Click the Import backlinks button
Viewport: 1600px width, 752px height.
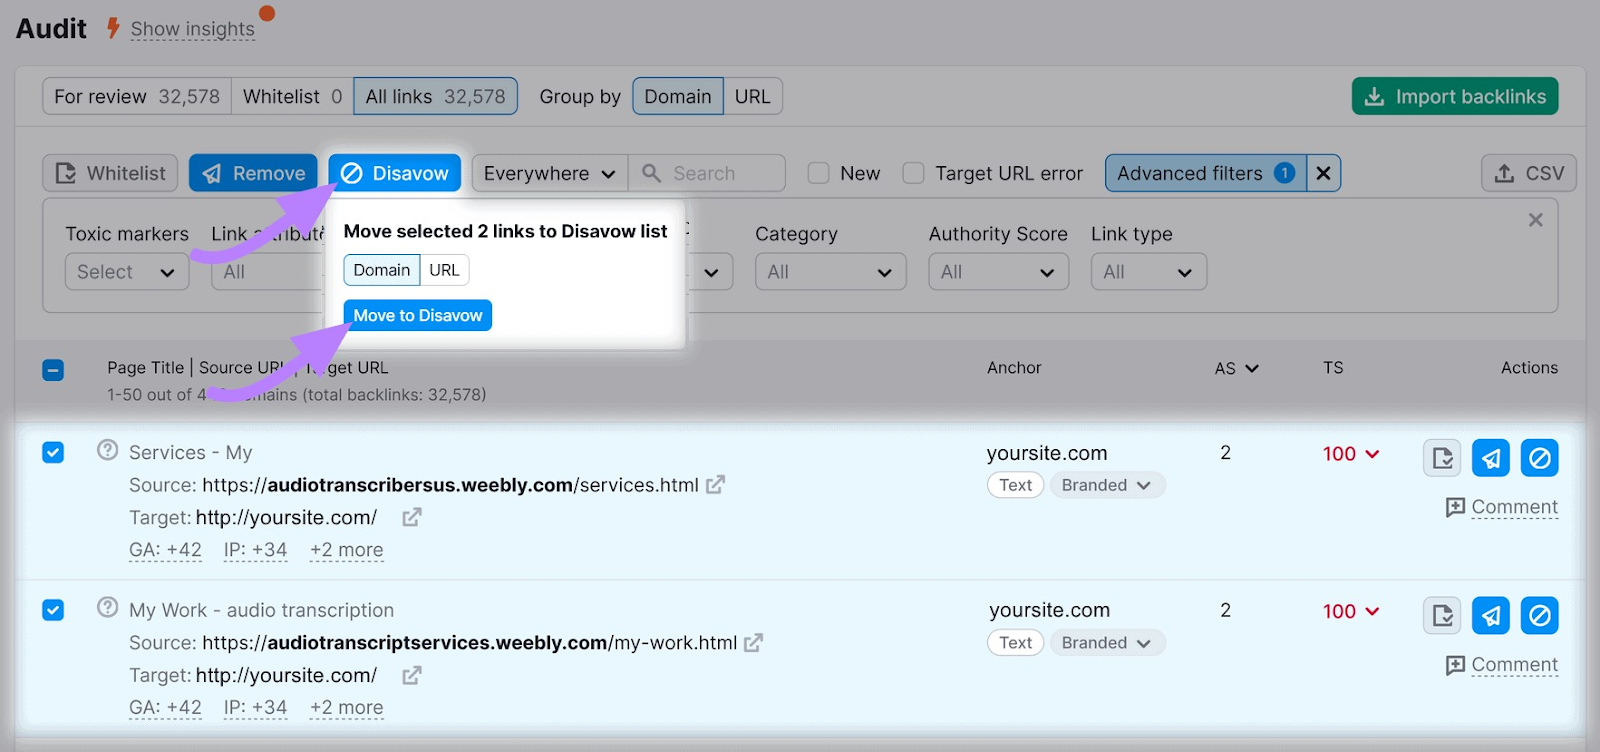(x=1455, y=96)
